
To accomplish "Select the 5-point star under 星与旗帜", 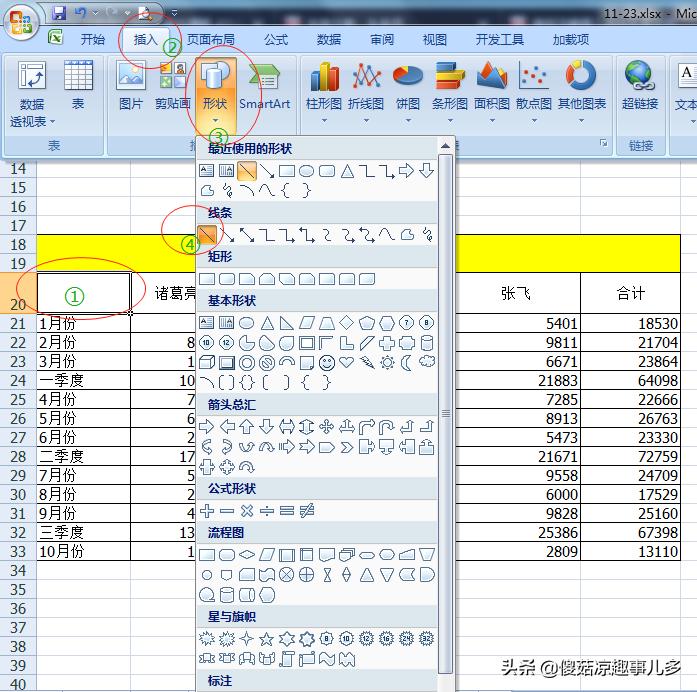I will pyautogui.click(x=266, y=639).
